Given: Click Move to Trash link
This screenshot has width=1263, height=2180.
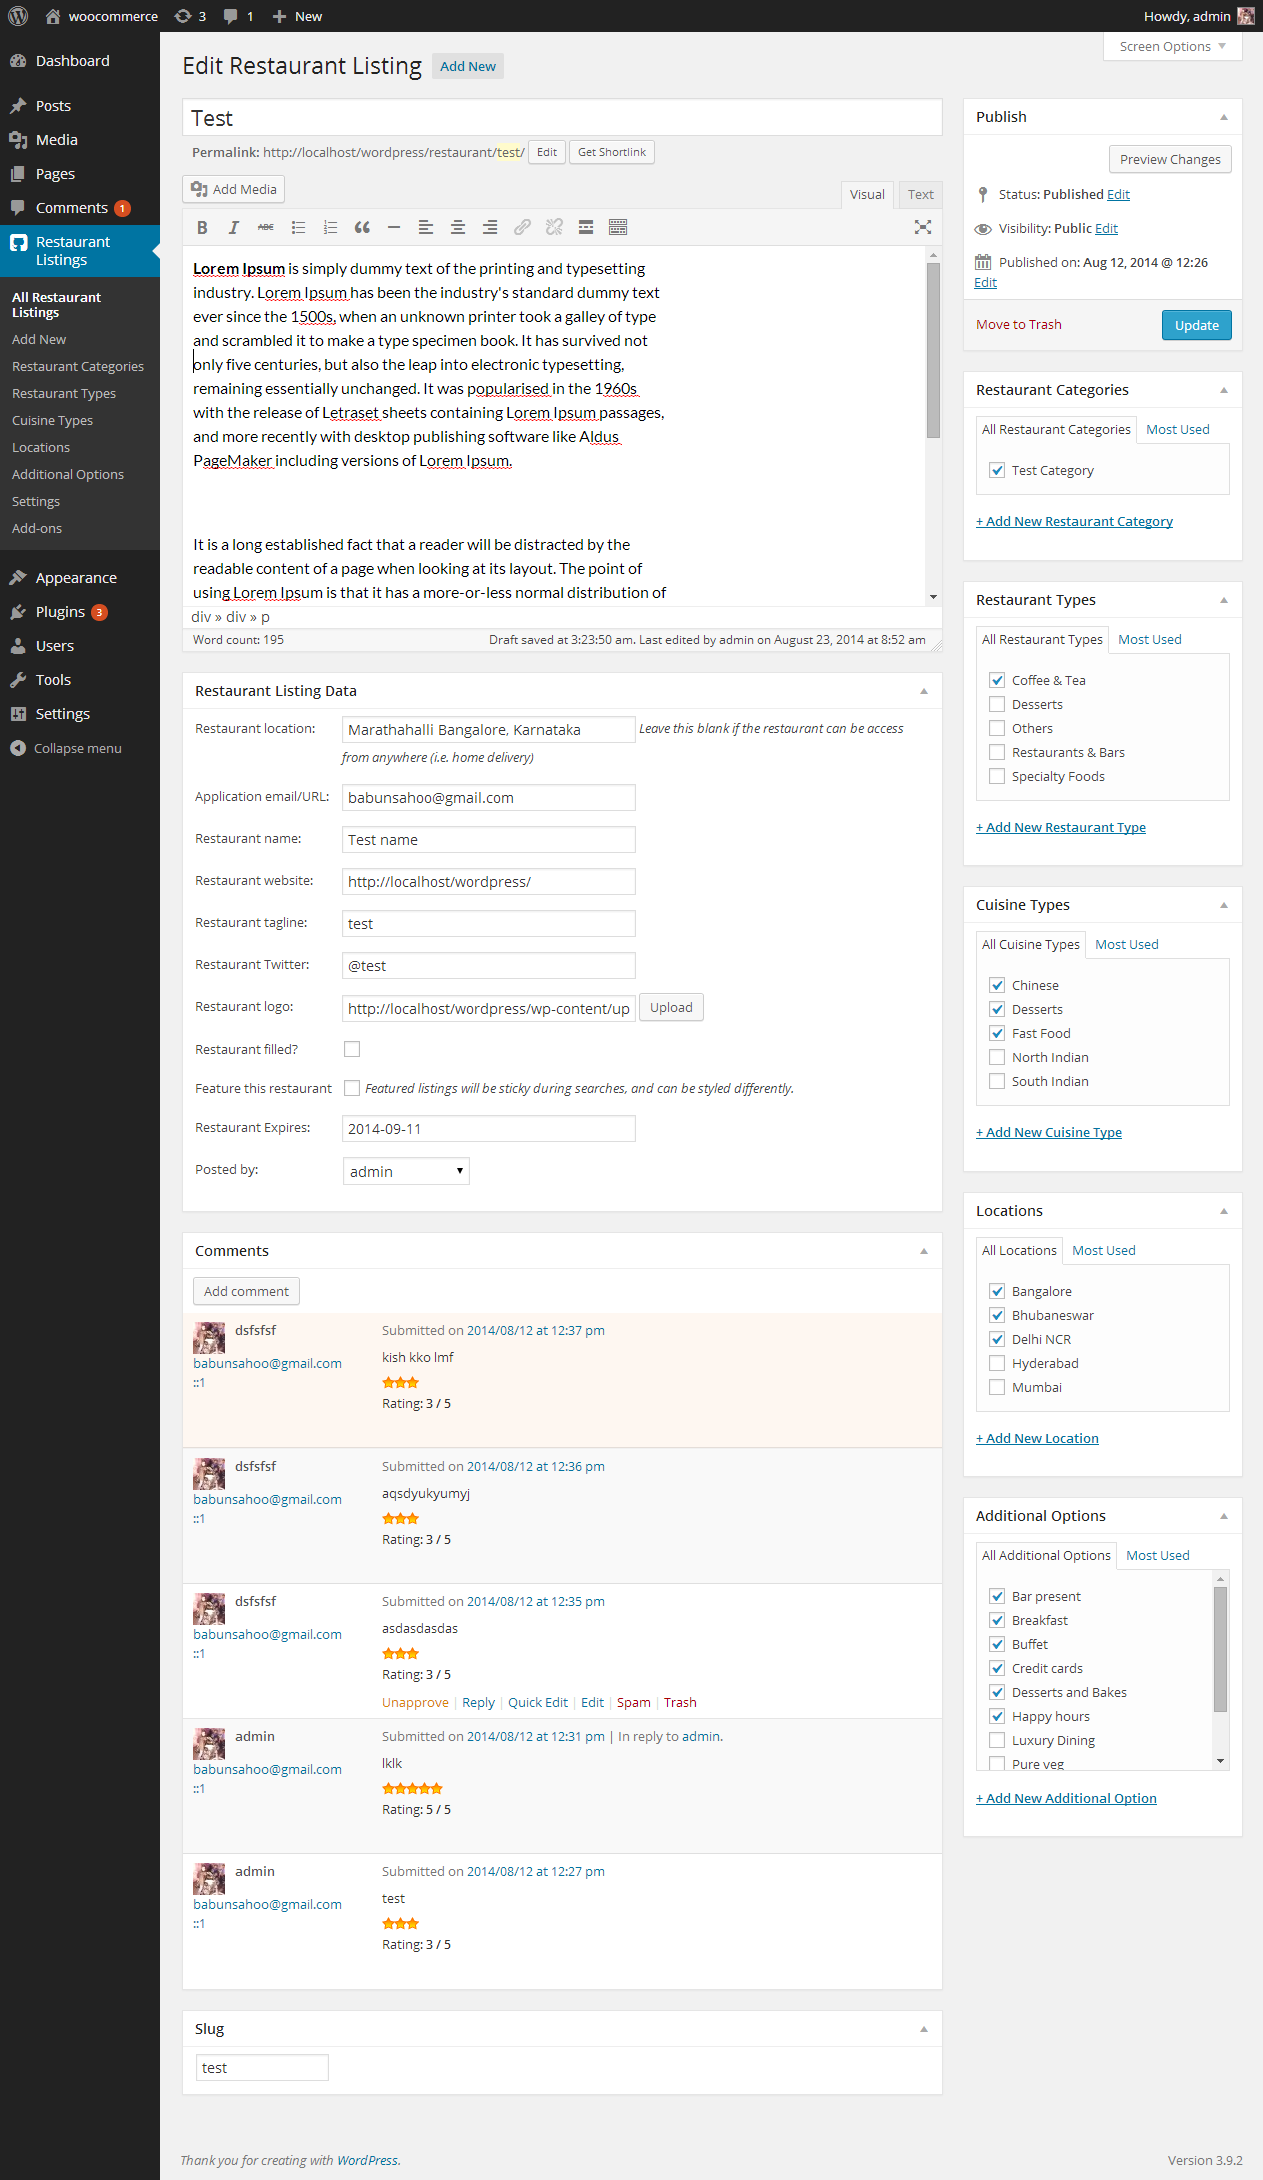Looking at the screenshot, I should tap(1019, 324).
